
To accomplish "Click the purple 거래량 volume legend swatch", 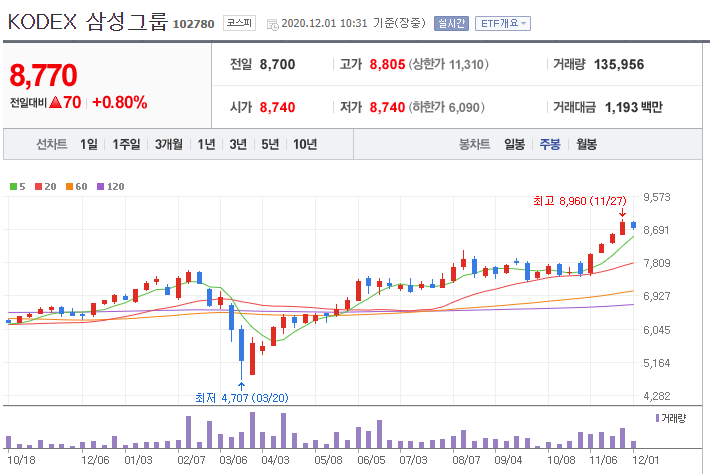I will coord(657,418).
